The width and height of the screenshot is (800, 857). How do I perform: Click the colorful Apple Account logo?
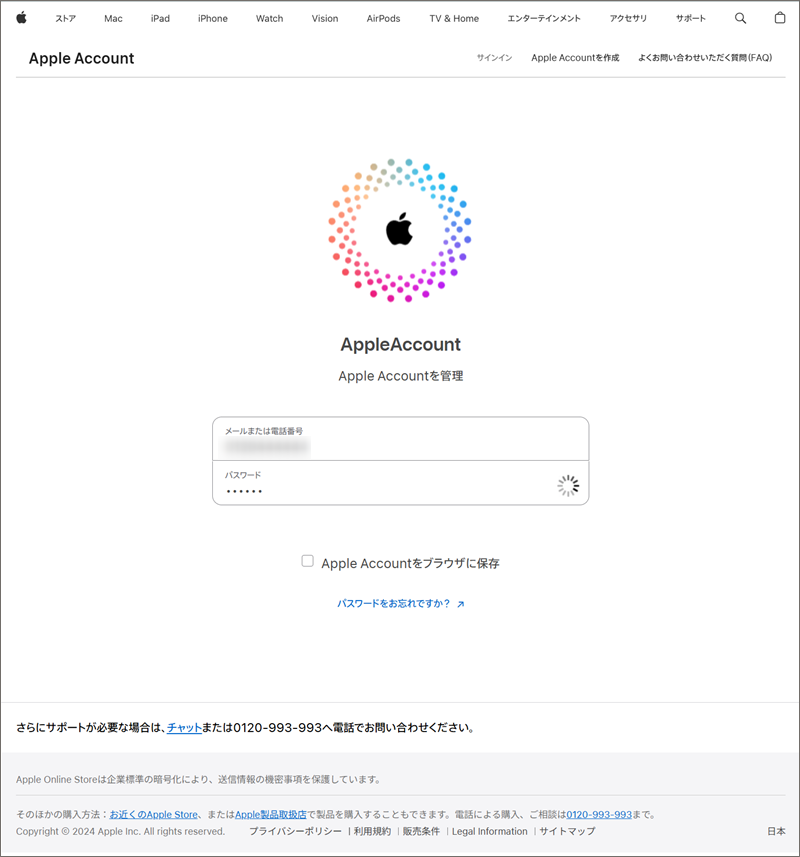point(400,230)
